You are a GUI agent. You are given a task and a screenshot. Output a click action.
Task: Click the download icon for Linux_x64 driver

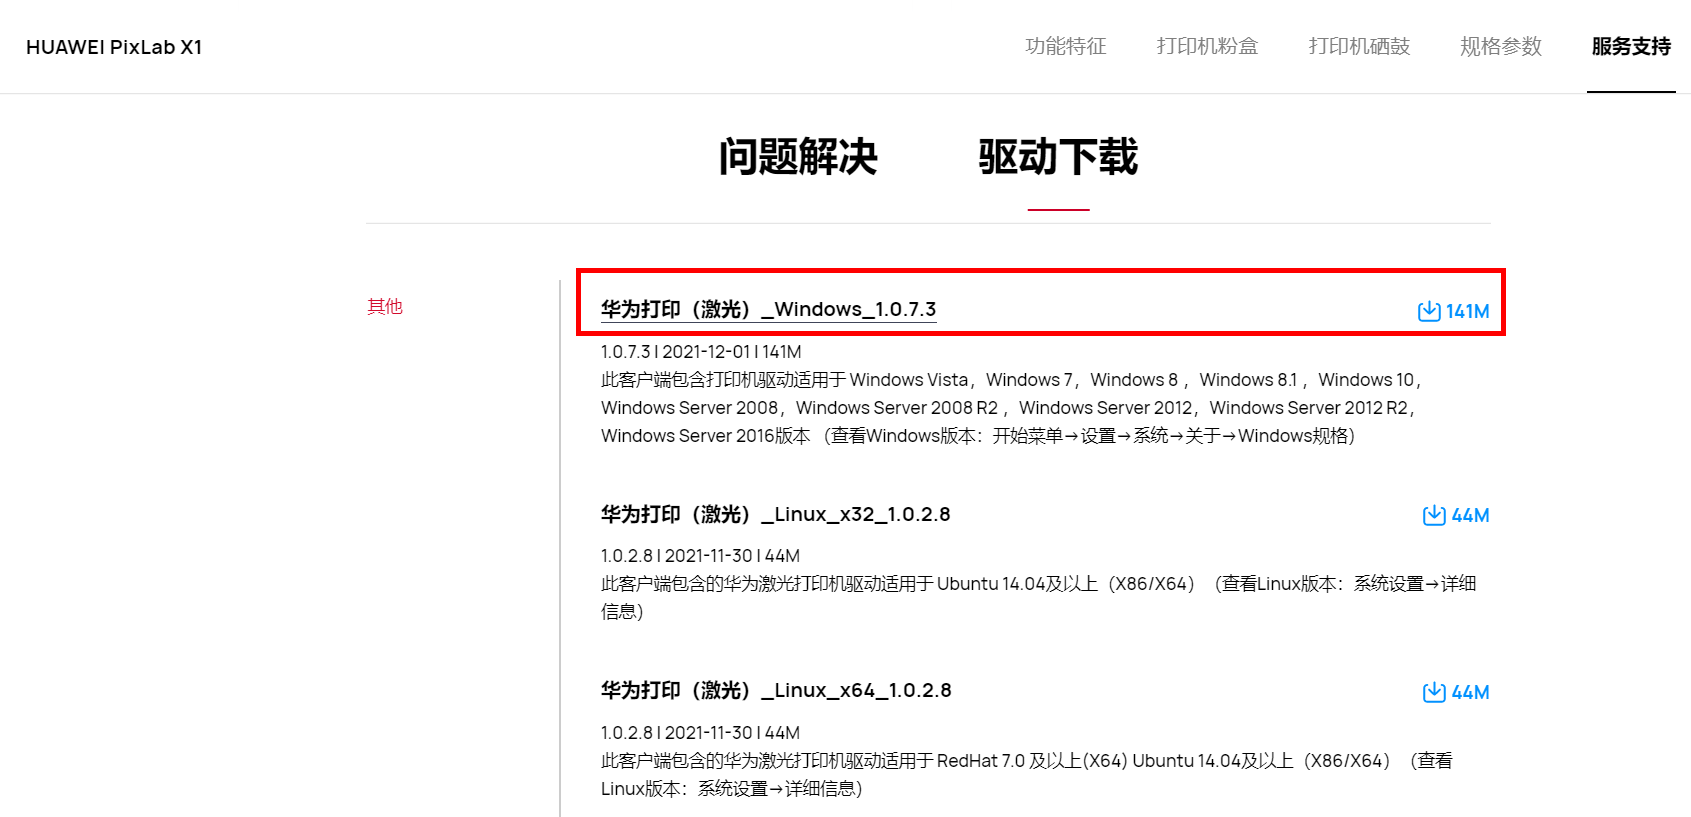[x=1434, y=692]
